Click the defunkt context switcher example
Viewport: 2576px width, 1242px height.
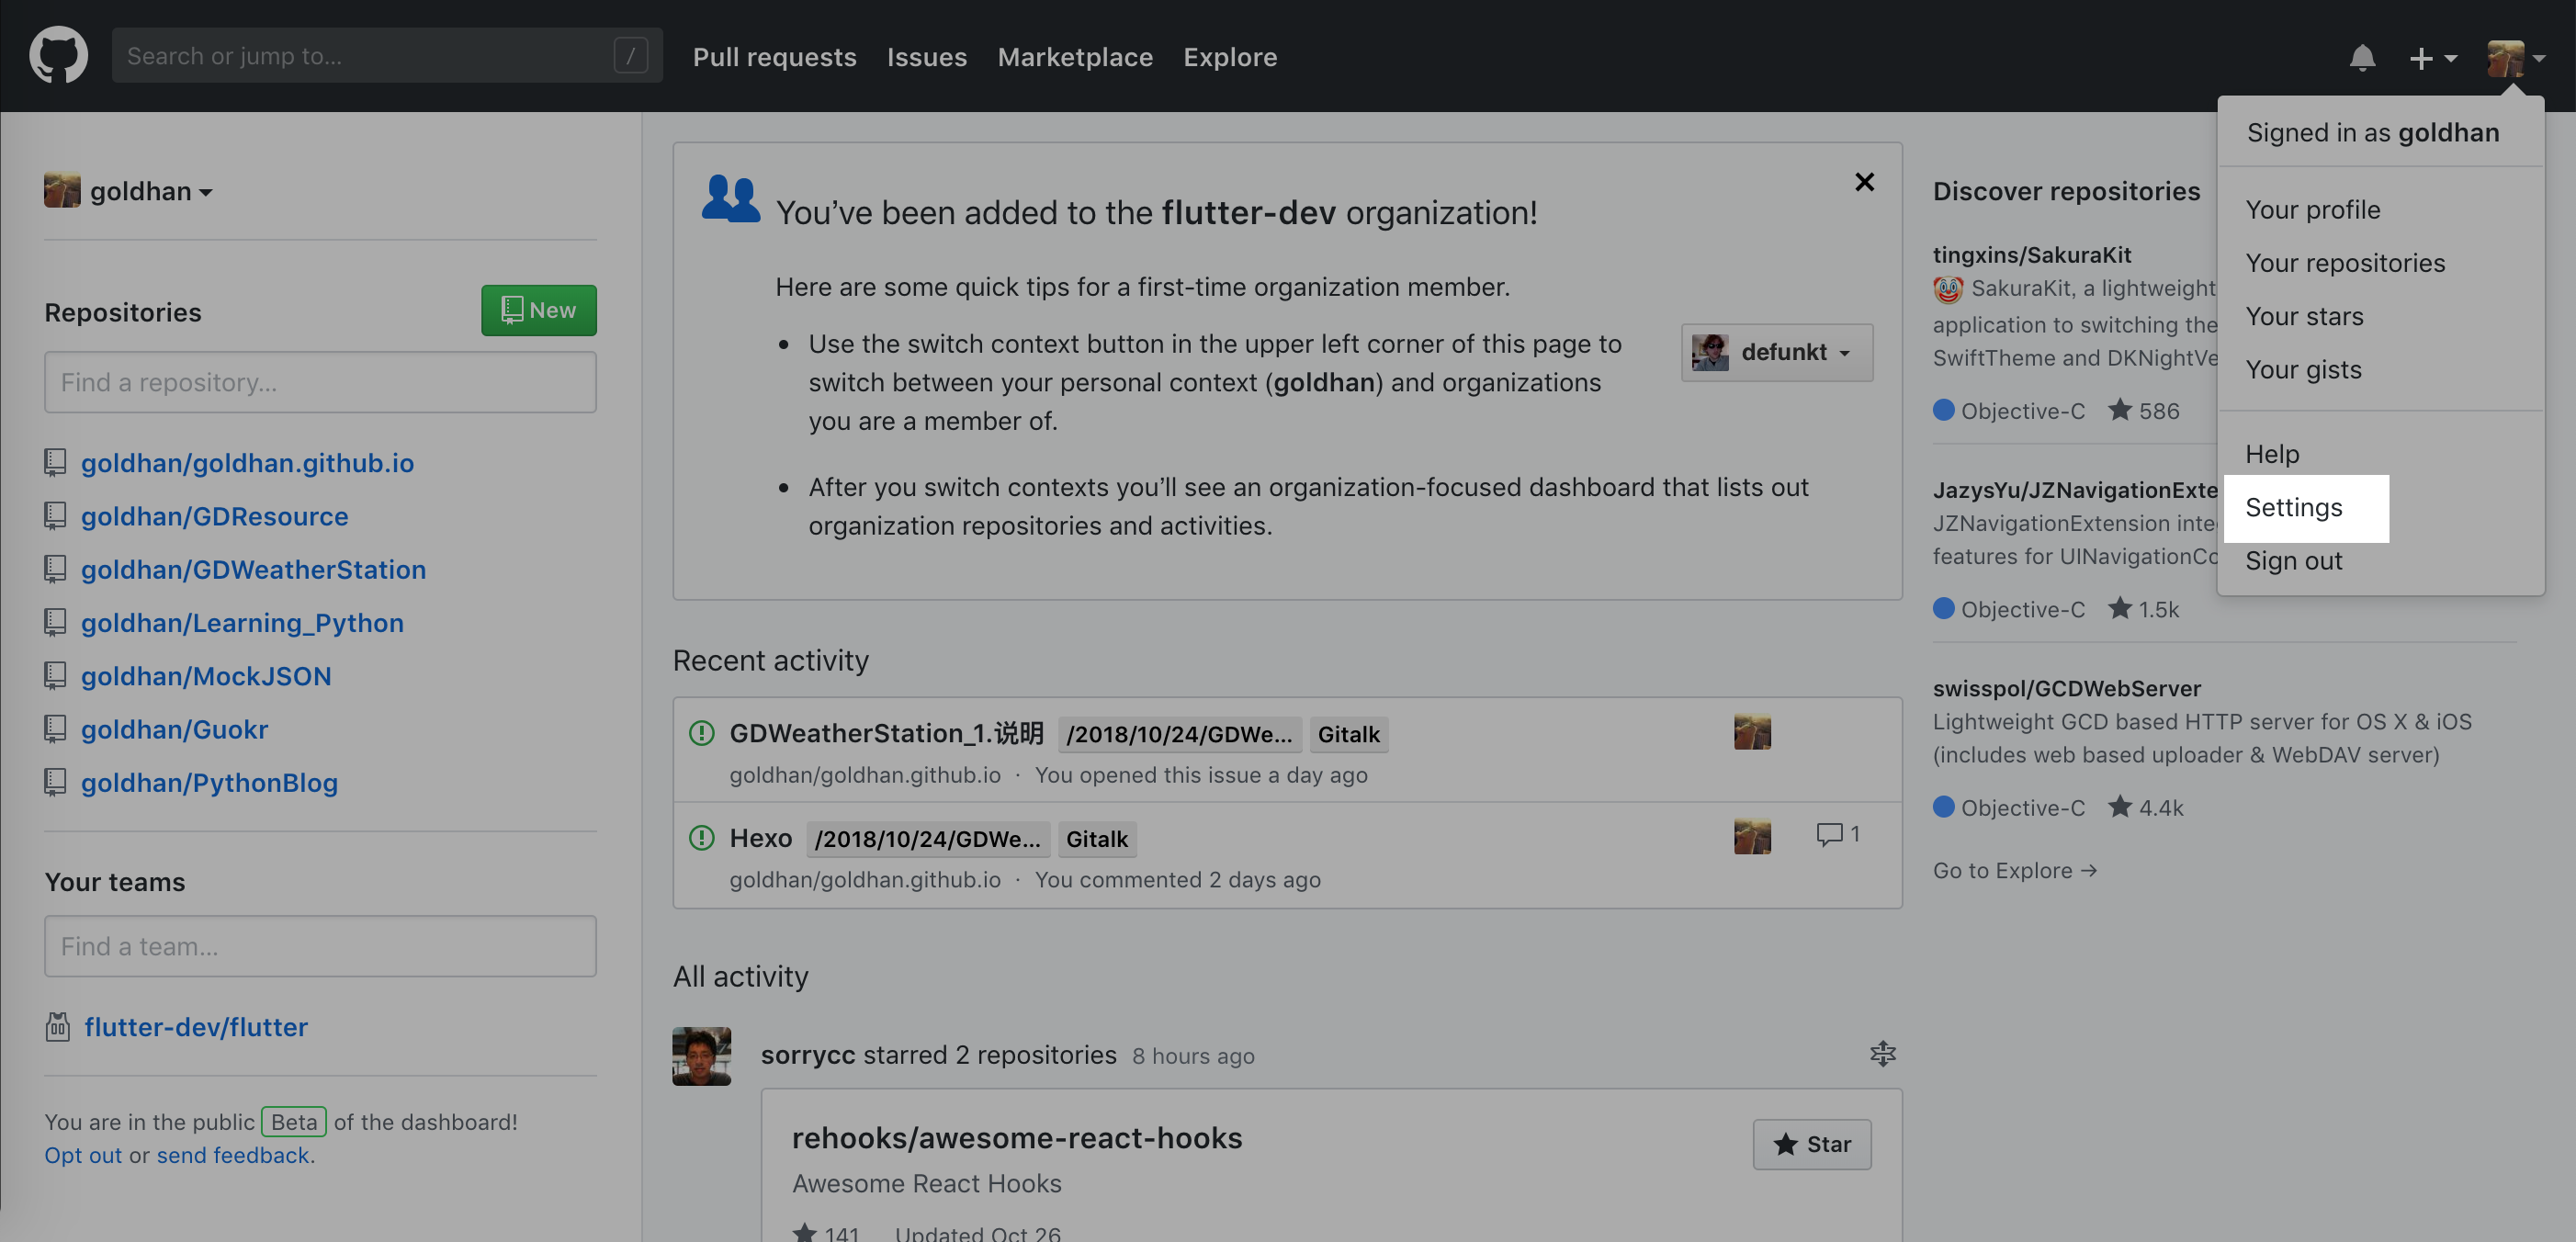pos(1776,352)
